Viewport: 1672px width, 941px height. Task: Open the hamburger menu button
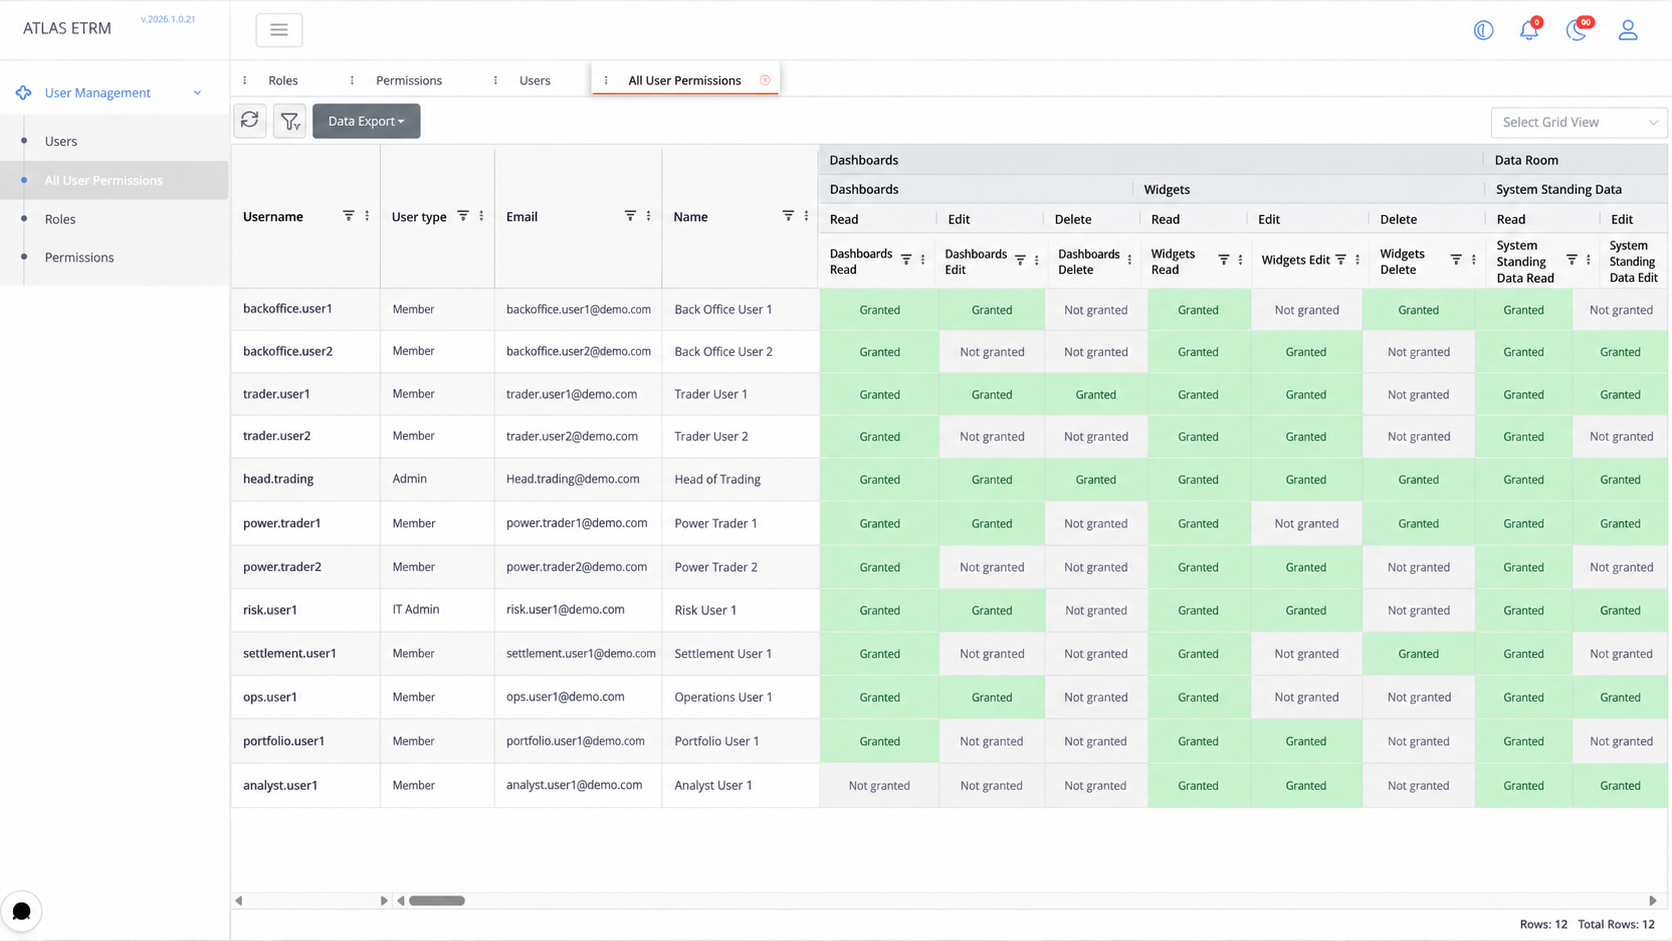coord(279,30)
